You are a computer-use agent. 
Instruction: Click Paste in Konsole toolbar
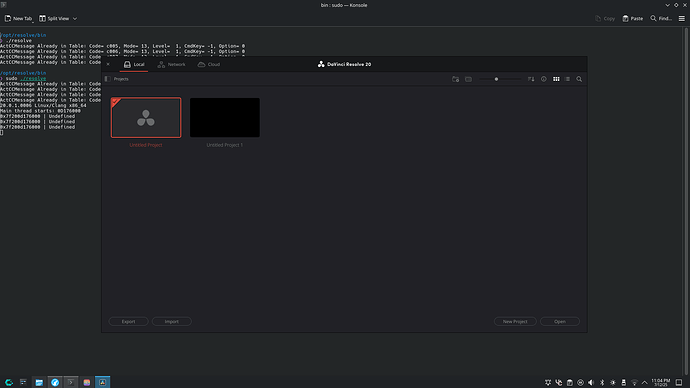[x=633, y=18]
